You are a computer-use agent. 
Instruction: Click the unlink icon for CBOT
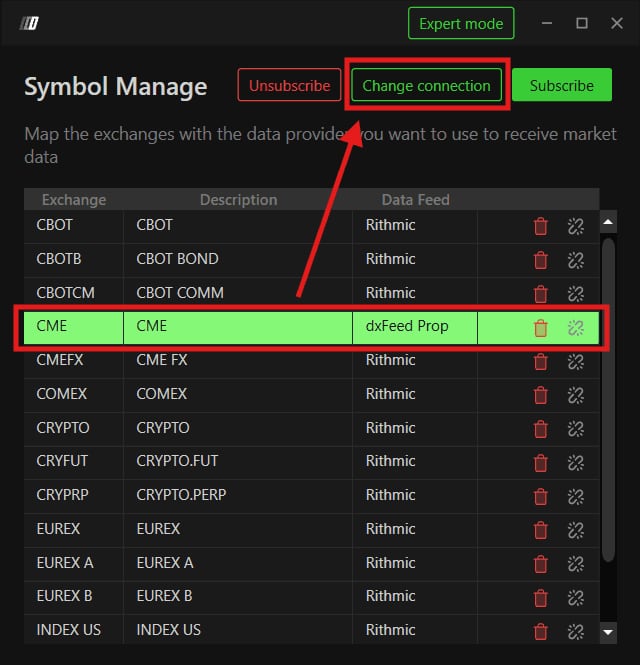point(576,226)
